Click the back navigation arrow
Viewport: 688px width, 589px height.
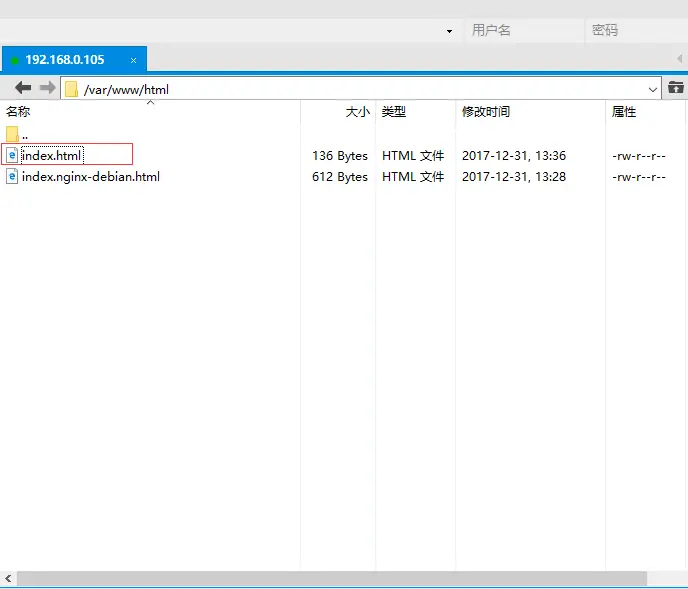(x=23, y=88)
